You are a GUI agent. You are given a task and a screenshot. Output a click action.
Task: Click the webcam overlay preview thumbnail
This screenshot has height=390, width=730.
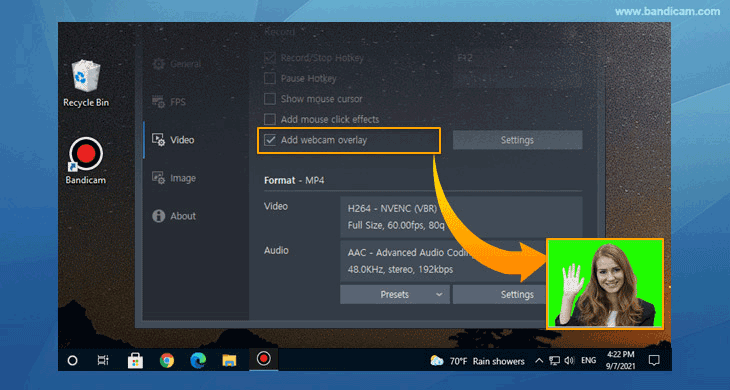605,284
